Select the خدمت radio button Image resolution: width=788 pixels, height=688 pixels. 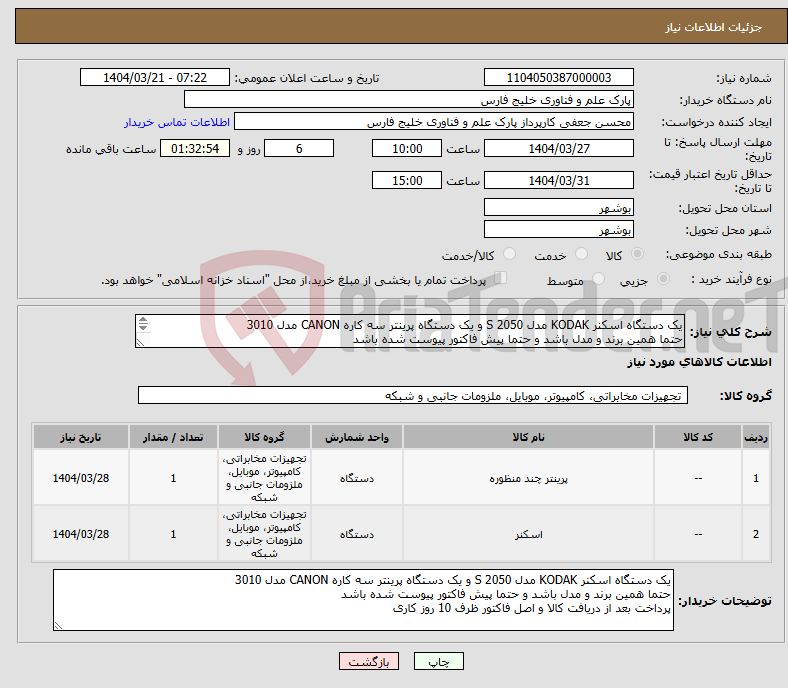581,254
